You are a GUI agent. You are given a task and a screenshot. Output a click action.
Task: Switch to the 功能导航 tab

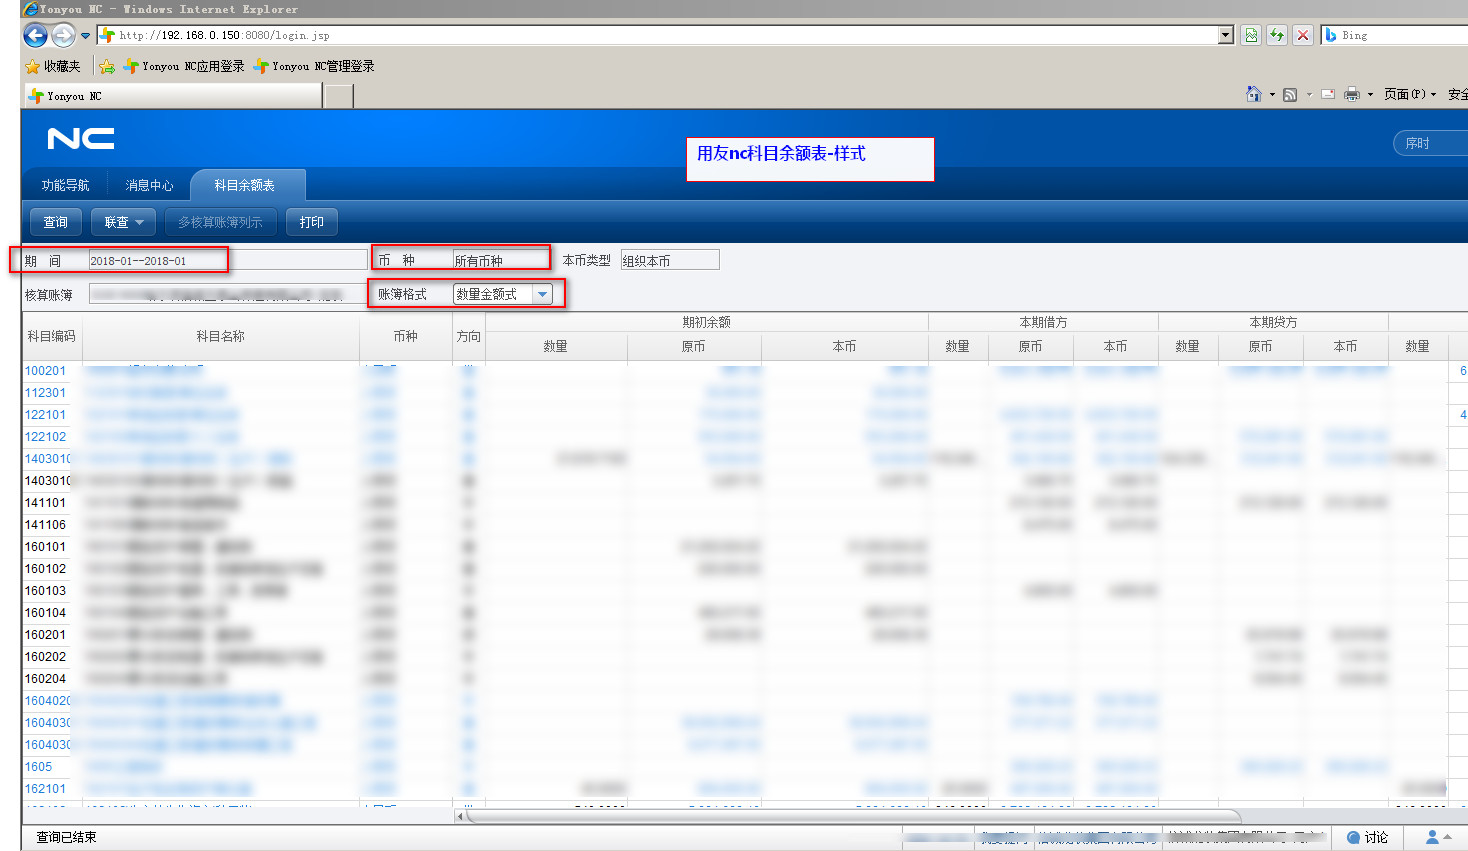pos(65,185)
